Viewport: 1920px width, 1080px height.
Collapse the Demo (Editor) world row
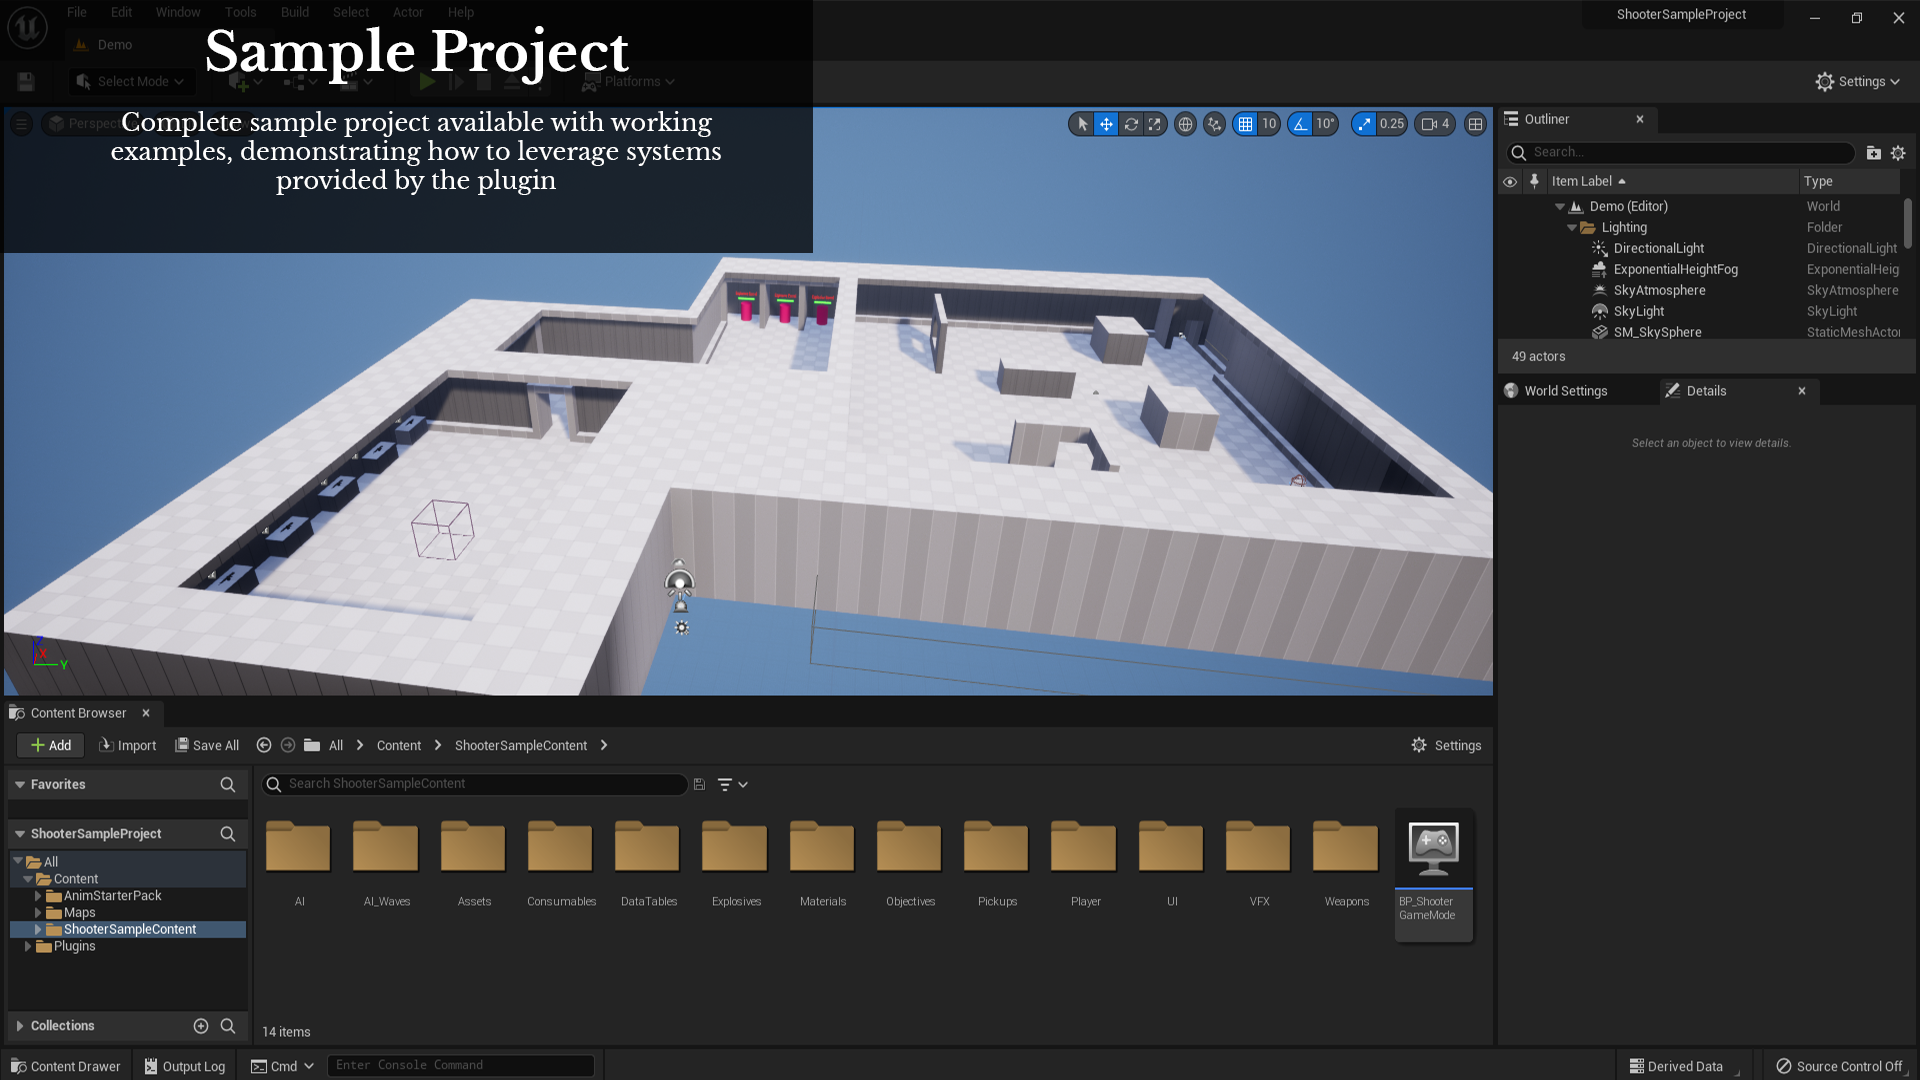point(1560,207)
